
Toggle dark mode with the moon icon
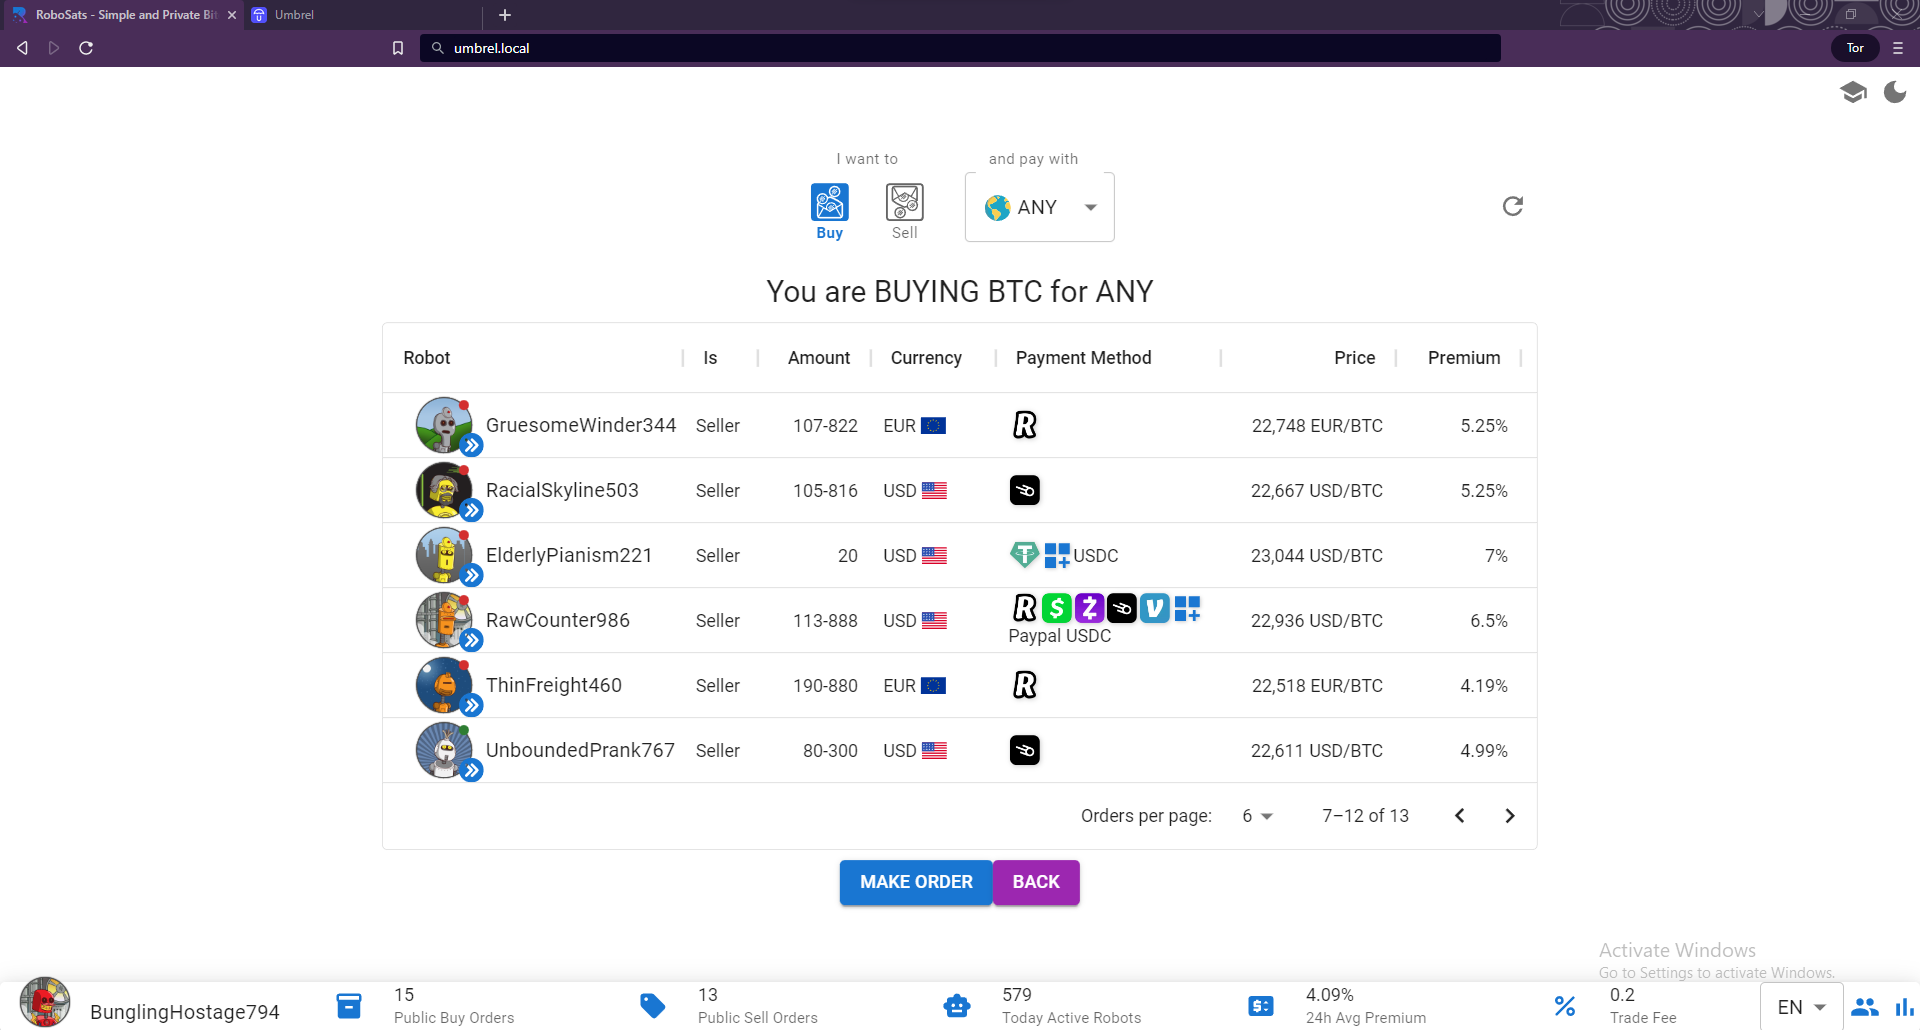coord(1895,93)
